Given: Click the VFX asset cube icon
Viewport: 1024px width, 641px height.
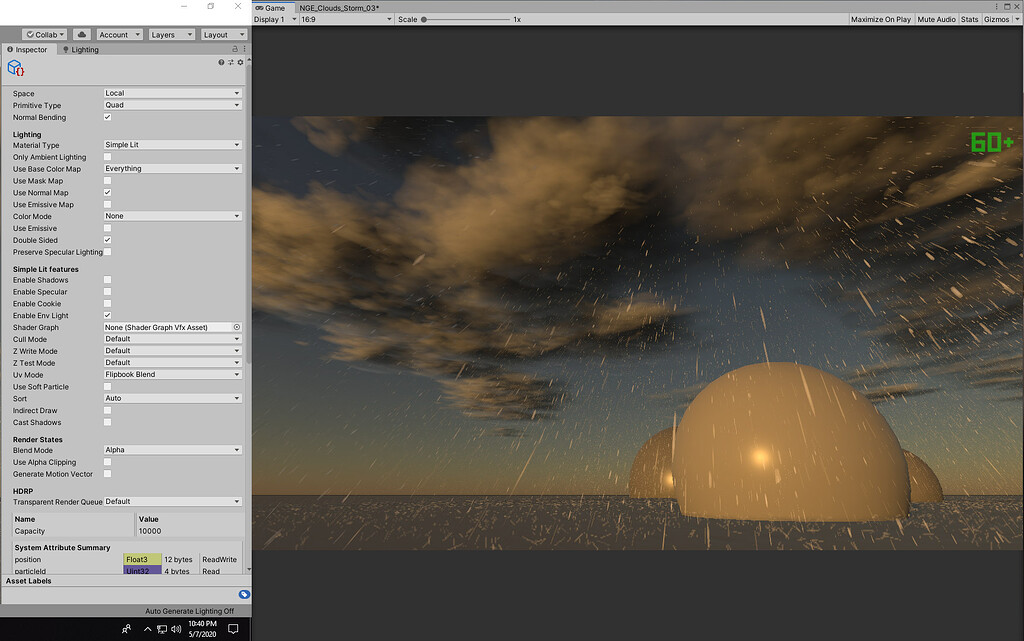Looking at the screenshot, I should (16, 68).
